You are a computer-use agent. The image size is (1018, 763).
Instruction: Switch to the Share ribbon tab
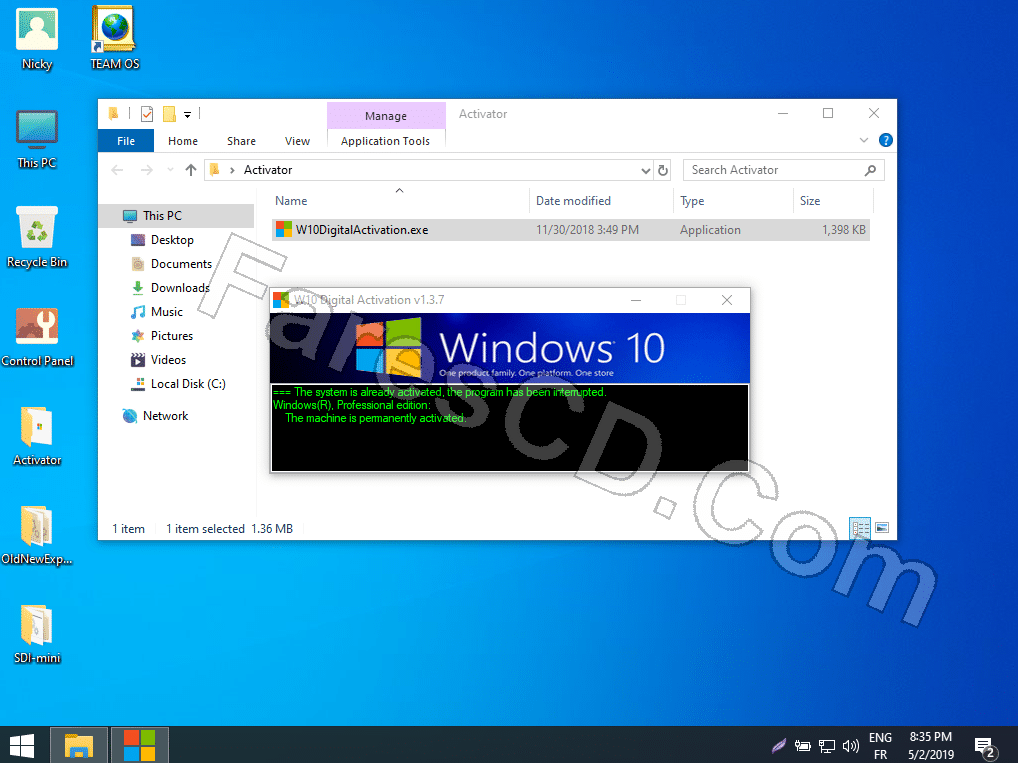click(x=241, y=141)
